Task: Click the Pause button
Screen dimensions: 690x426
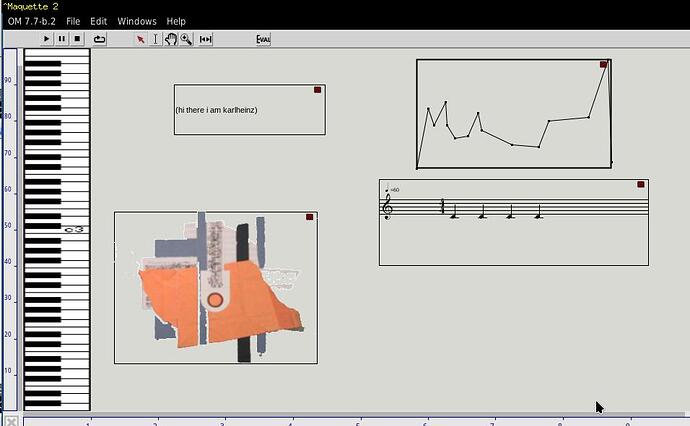Action: pyautogui.click(x=62, y=39)
